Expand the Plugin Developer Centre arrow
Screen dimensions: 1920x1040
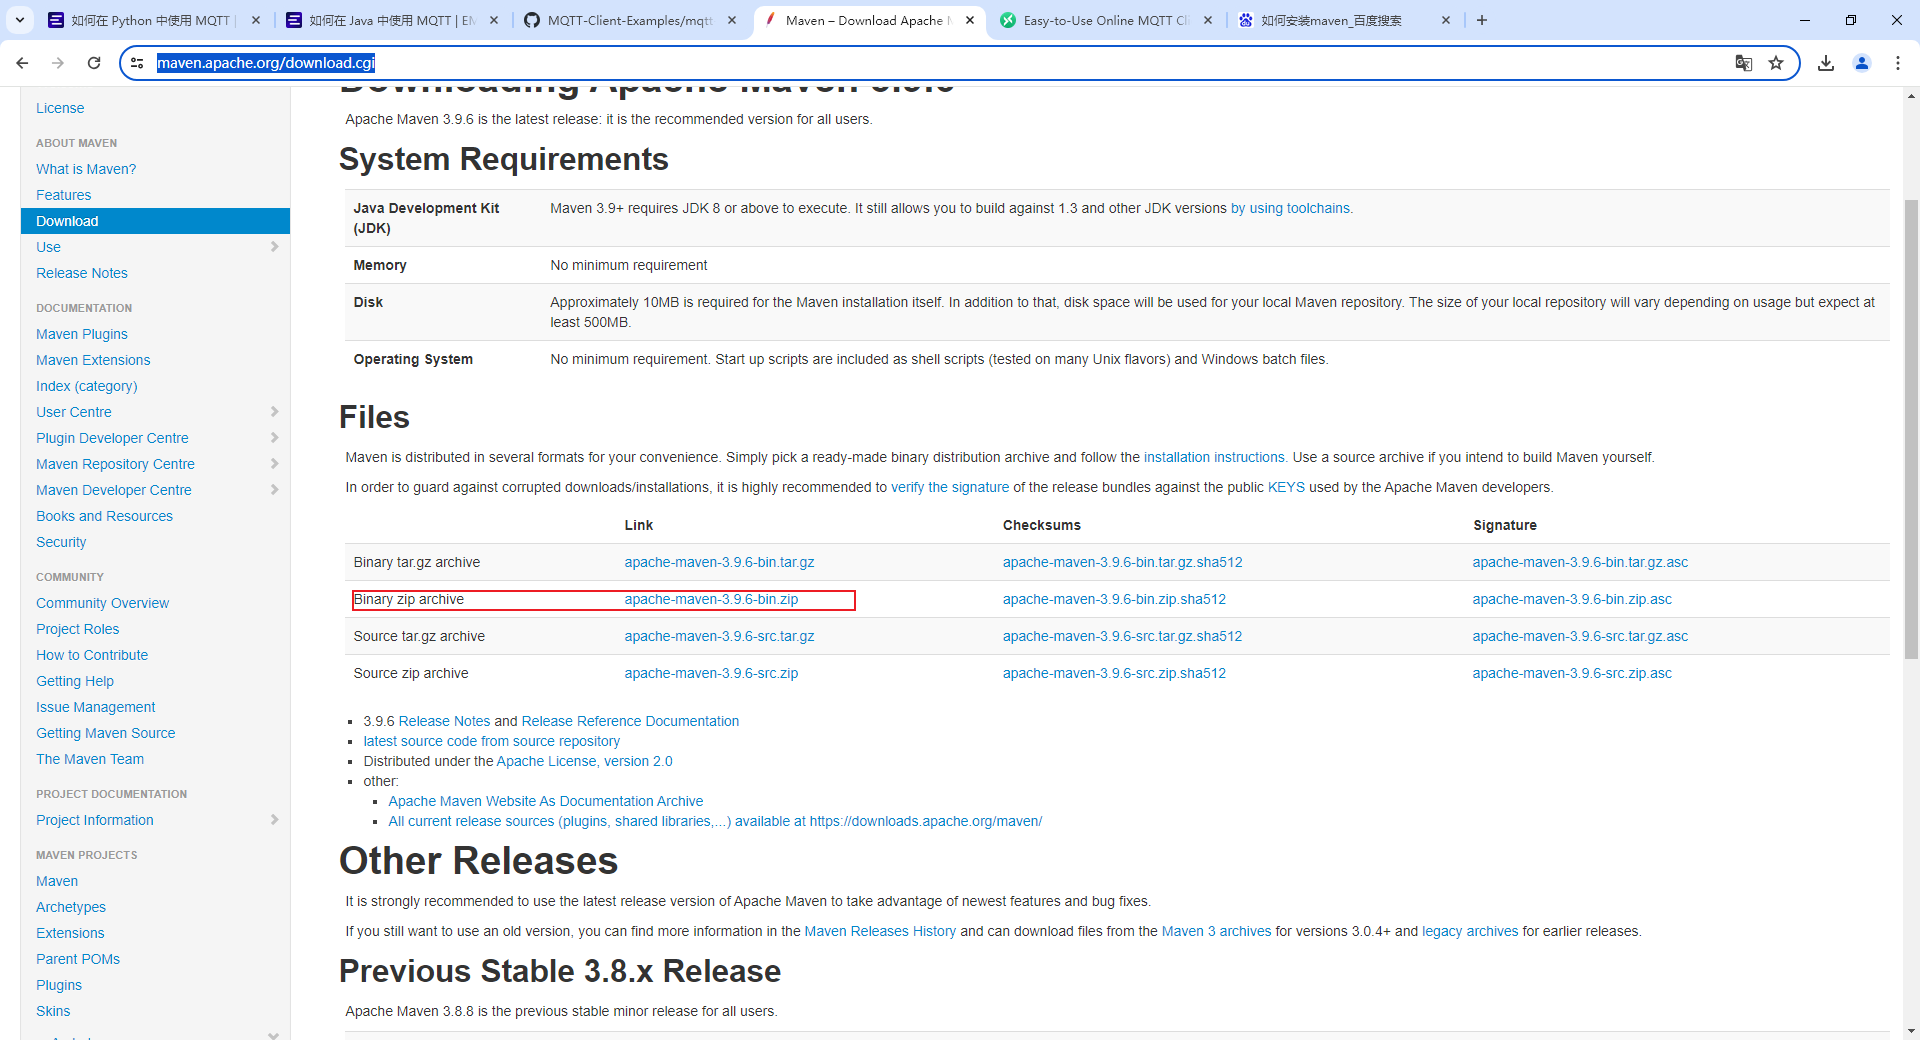point(274,438)
